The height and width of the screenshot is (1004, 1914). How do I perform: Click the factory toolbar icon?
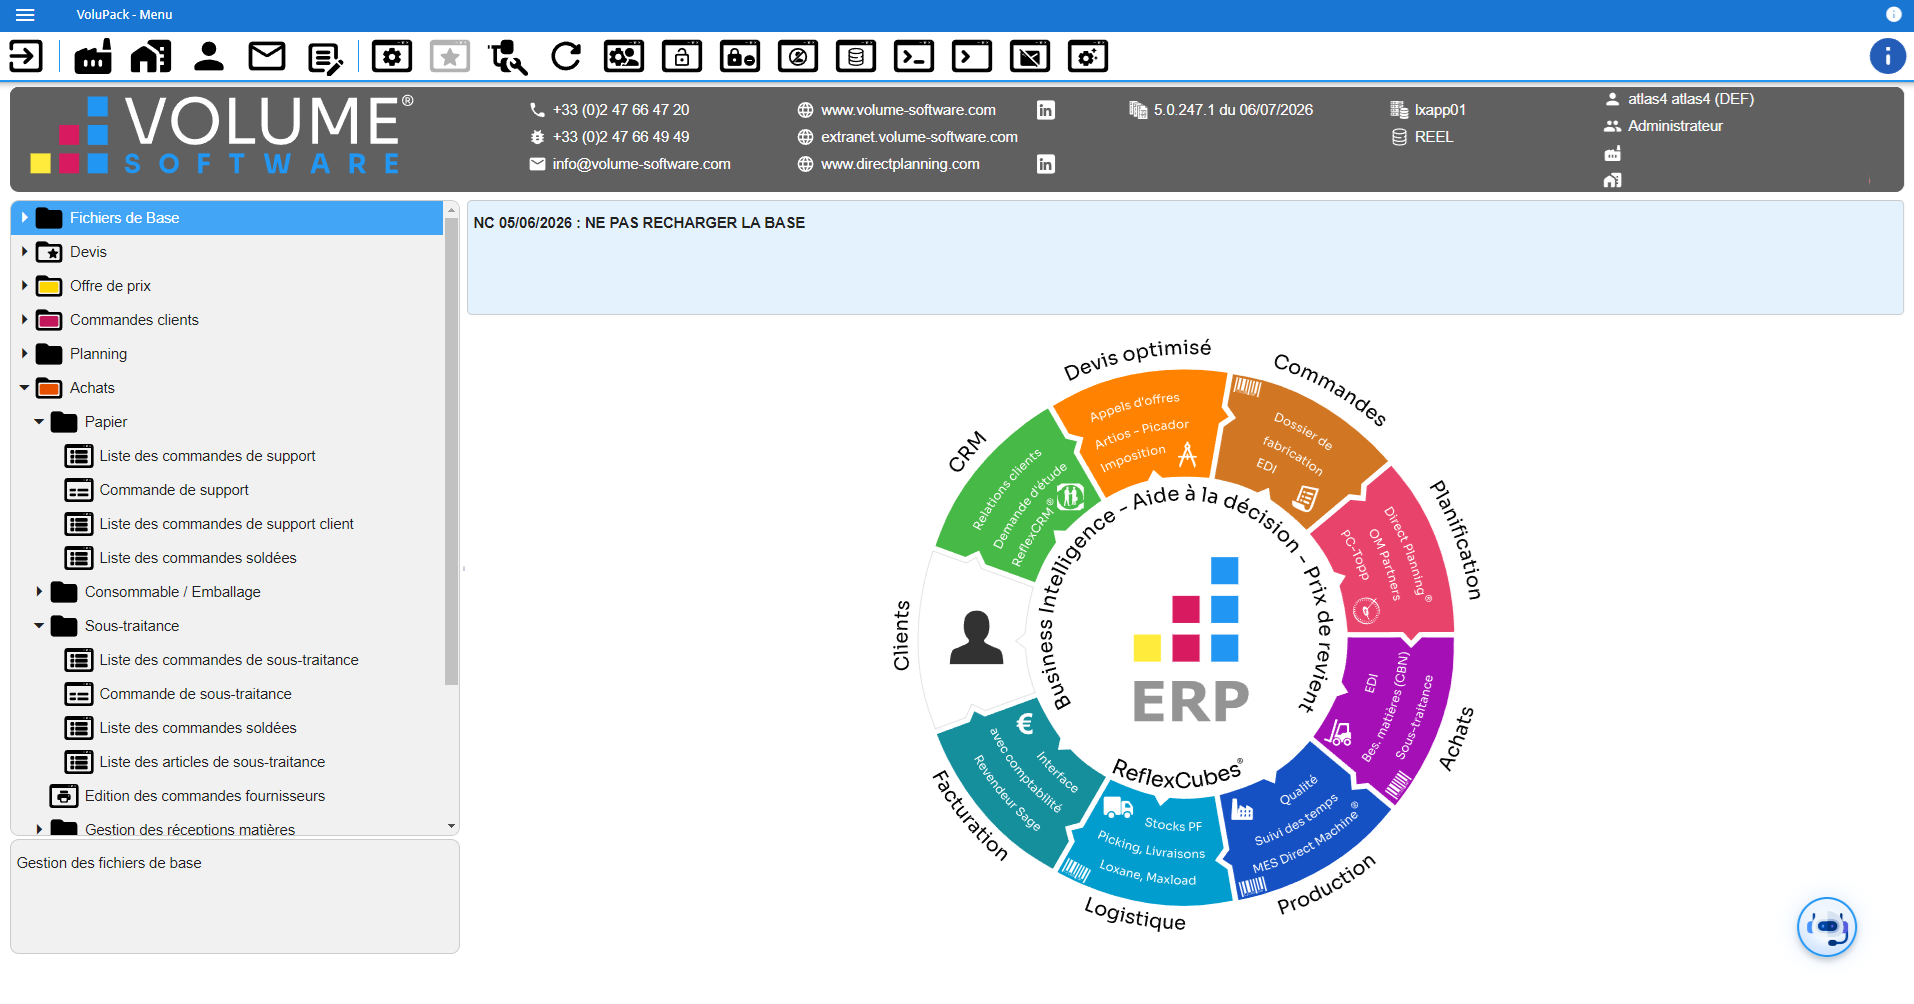(93, 57)
